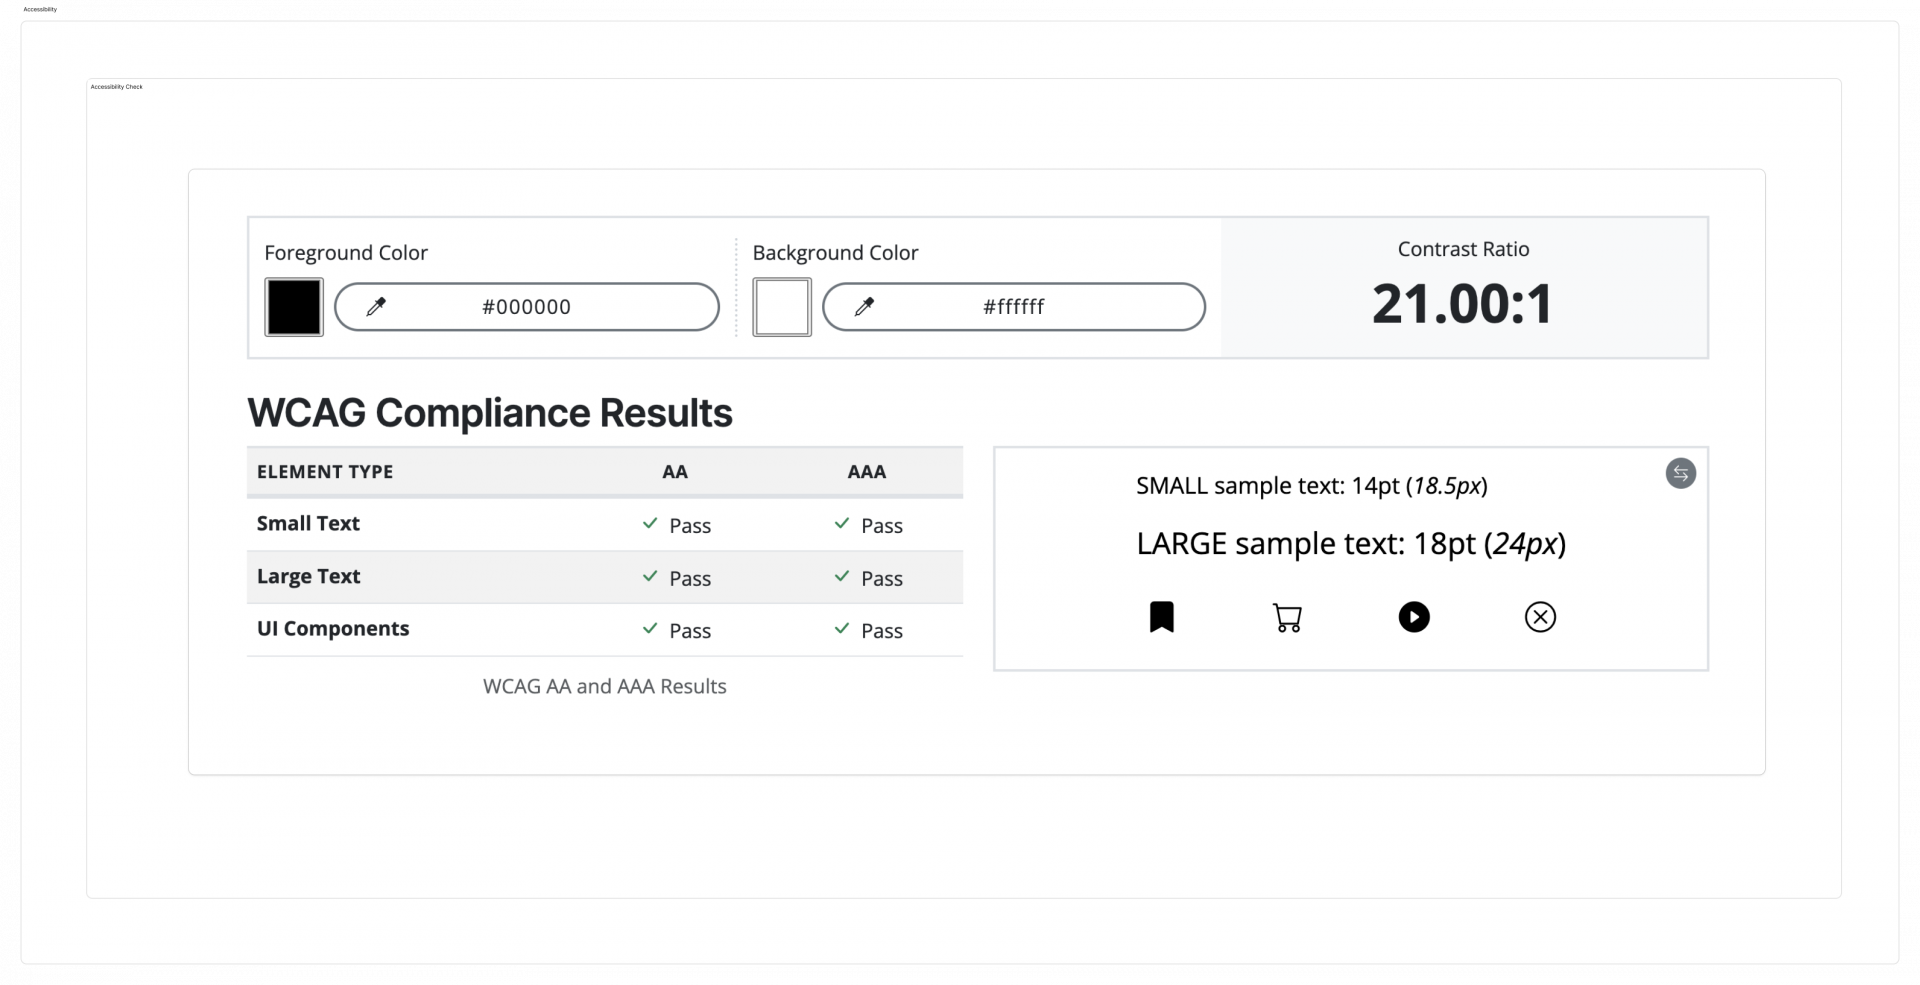The width and height of the screenshot is (1920, 985).
Task: Click the green checkmark for Small Text AAA
Action: (x=842, y=523)
